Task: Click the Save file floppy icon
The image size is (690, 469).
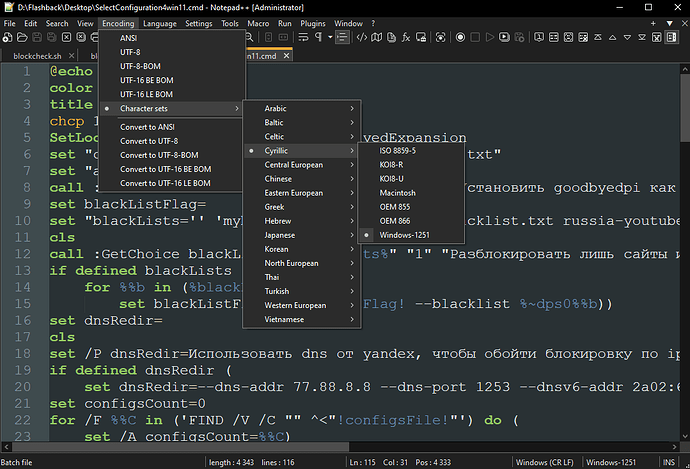Action: click(x=37, y=37)
